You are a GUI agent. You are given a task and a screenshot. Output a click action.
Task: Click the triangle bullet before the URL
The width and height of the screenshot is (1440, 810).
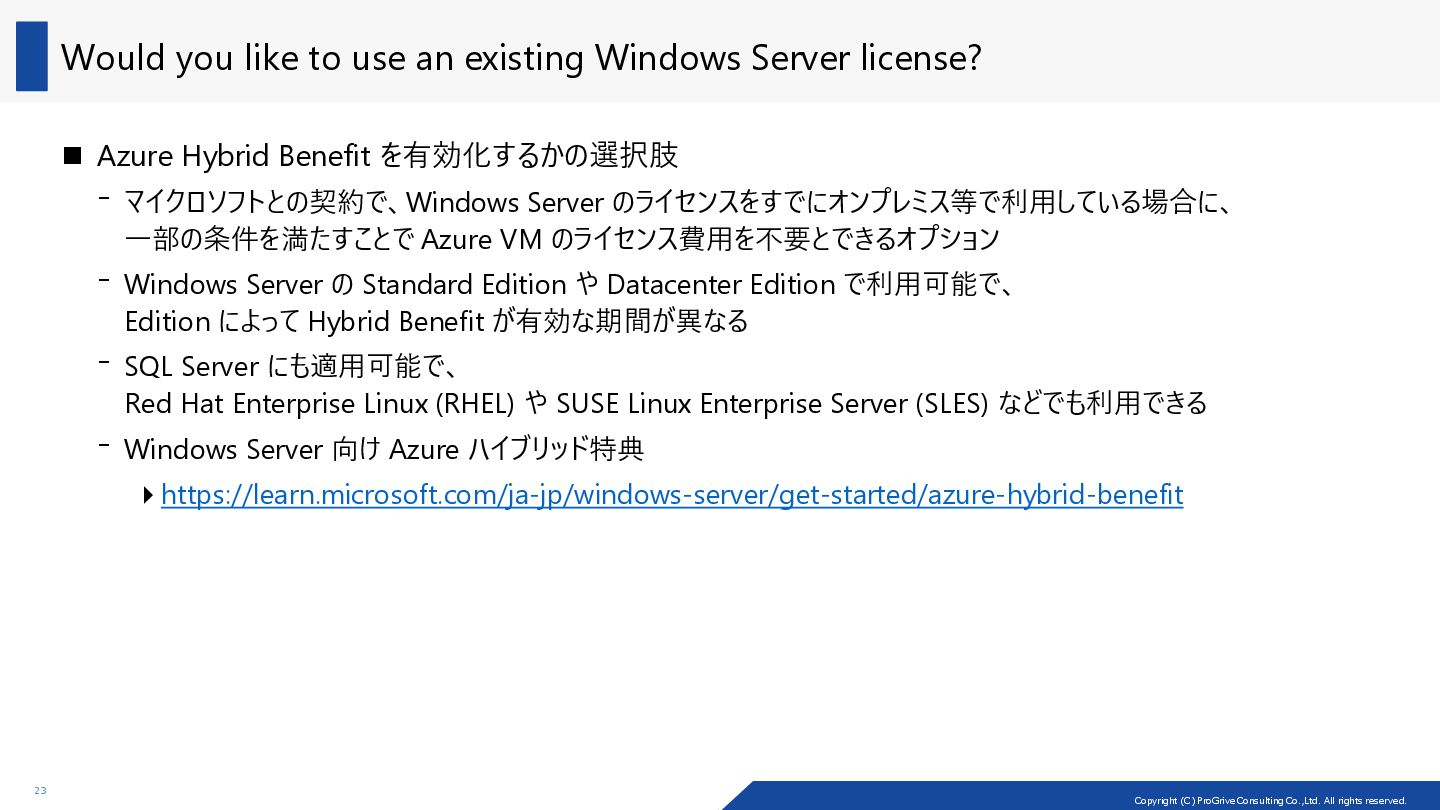[x=148, y=495]
